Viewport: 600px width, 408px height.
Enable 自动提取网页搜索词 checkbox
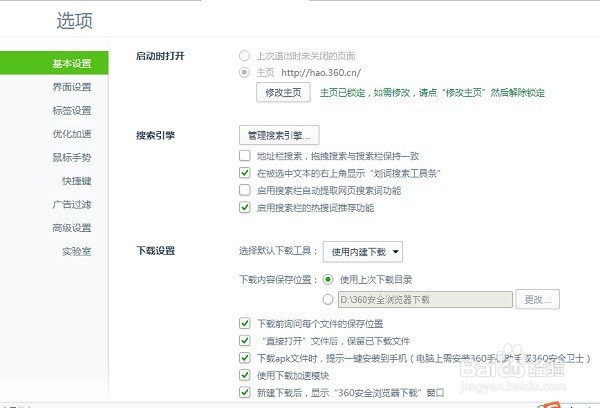pos(245,190)
